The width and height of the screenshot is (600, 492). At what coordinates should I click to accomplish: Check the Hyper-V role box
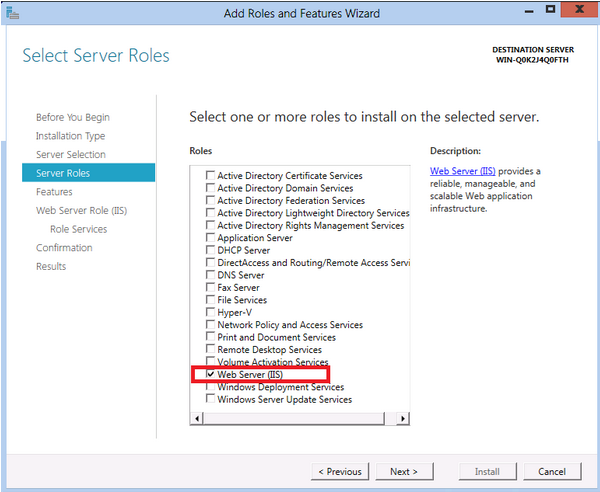pyautogui.click(x=210, y=312)
